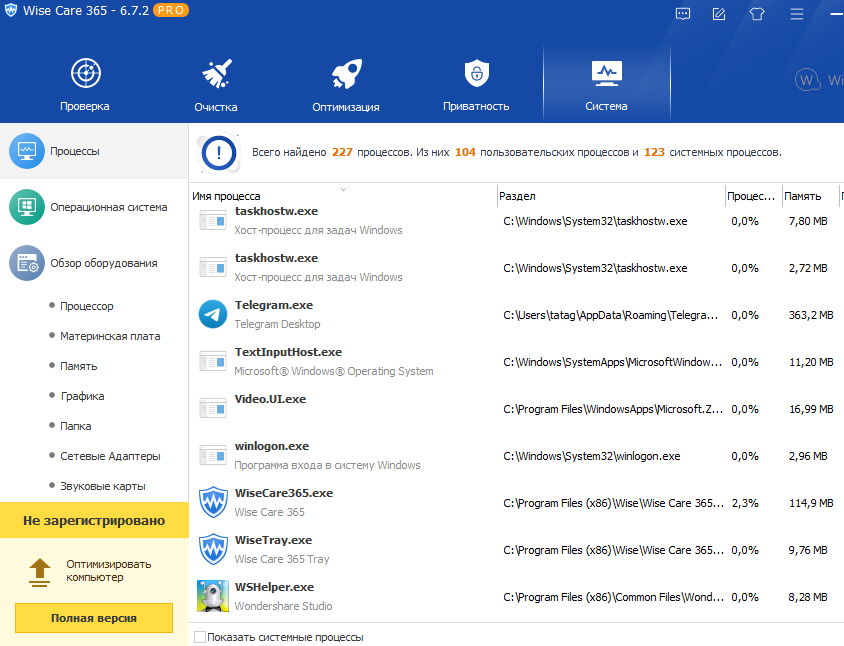The width and height of the screenshot is (844, 646).
Task: Click the sort arrow above Имя процесса
Action: pyautogui.click(x=343, y=189)
